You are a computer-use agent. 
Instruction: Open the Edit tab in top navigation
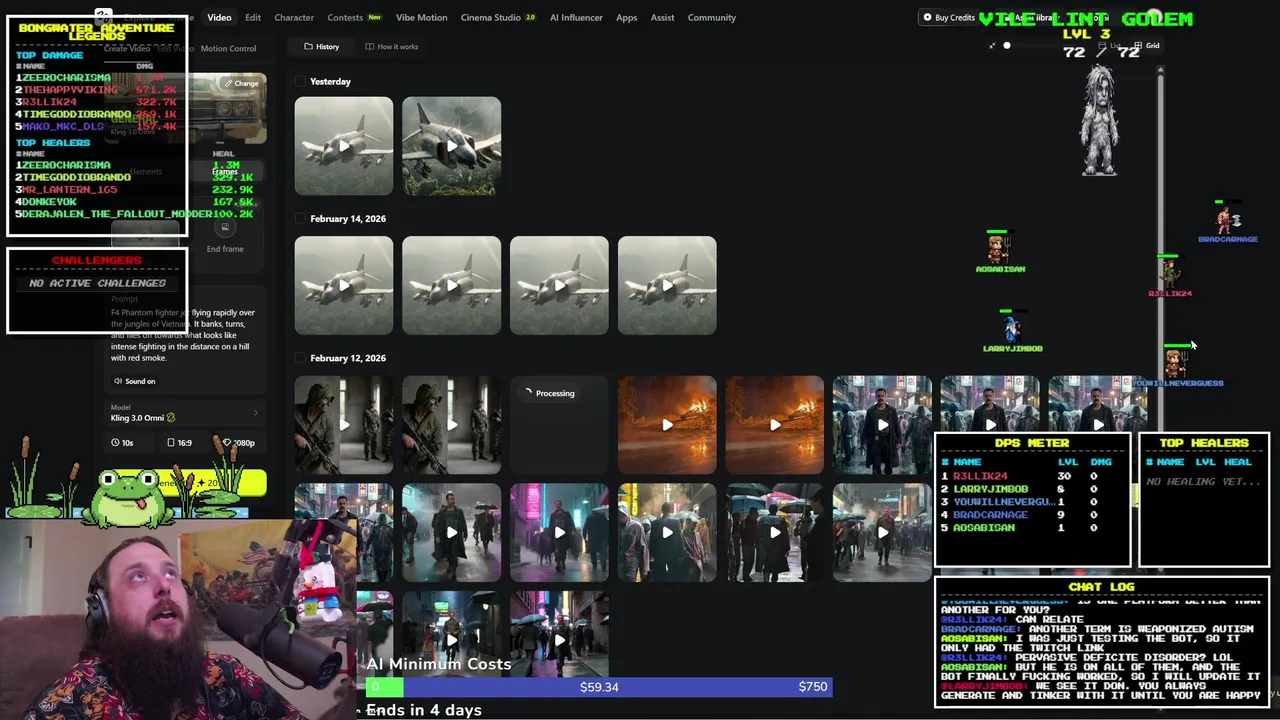[x=253, y=17]
